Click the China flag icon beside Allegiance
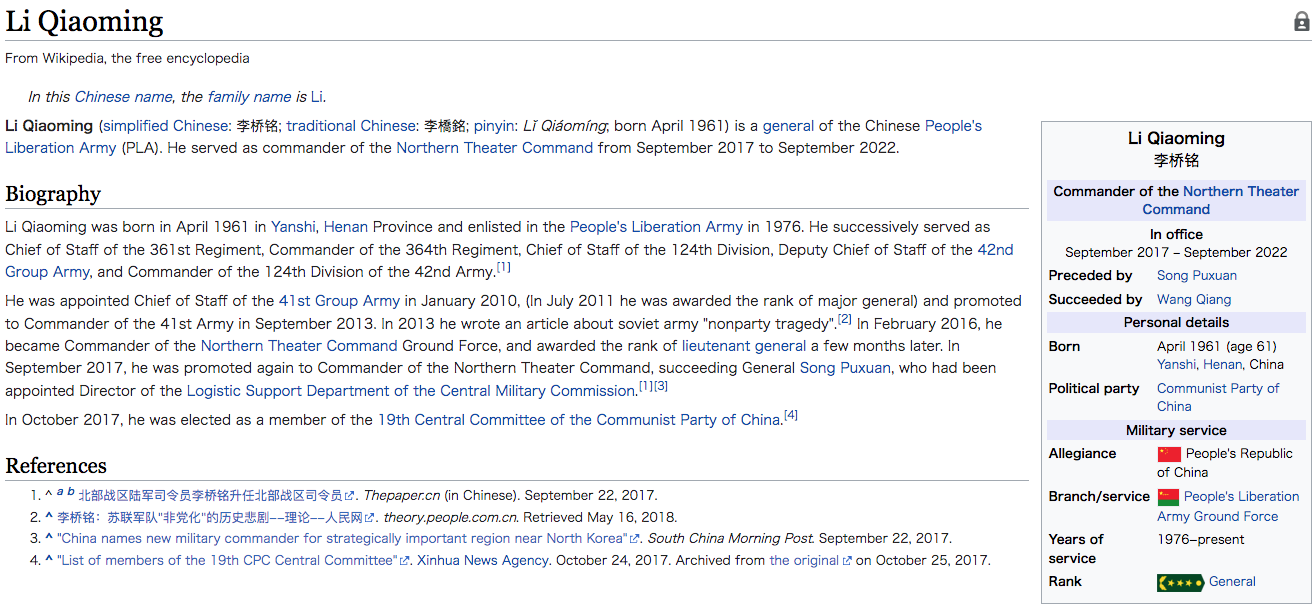The width and height of the screenshot is (1315, 605). pos(1169,454)
